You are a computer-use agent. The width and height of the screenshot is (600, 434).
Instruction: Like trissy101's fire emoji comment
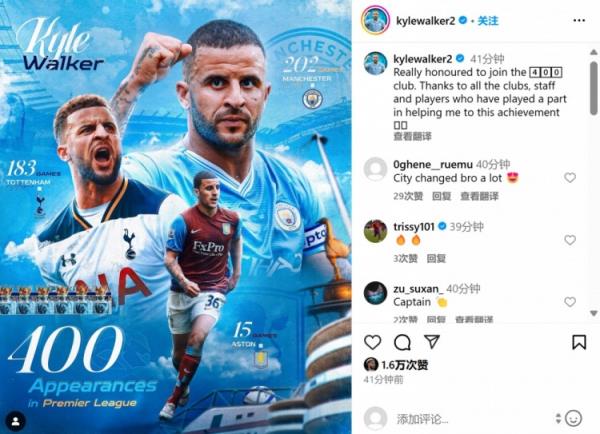(x=570, y=240)
